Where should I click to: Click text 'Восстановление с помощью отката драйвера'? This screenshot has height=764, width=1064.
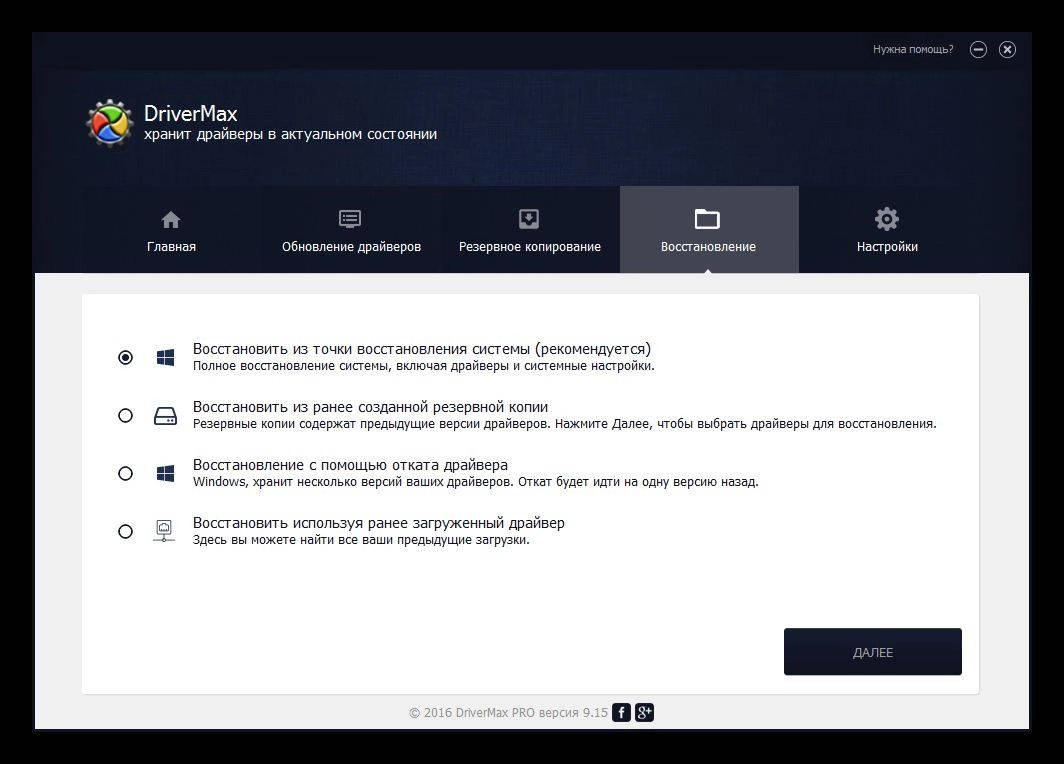coord(350,465)
